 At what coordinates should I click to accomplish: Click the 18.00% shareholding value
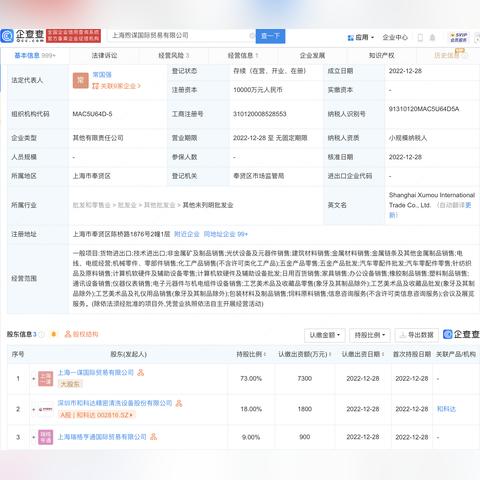coord(251,409)
